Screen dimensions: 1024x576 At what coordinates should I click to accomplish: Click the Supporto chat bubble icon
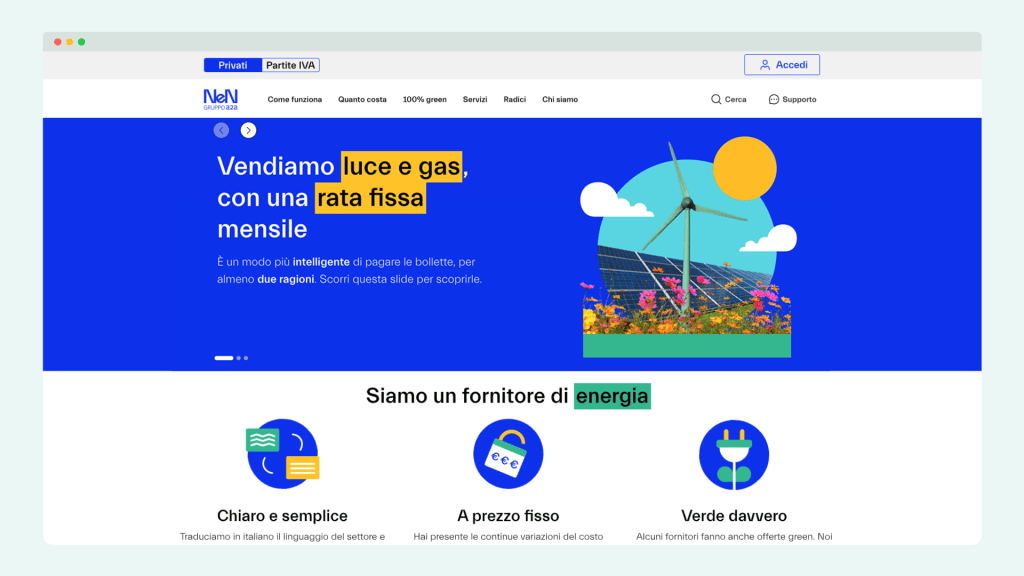[774, 100]
